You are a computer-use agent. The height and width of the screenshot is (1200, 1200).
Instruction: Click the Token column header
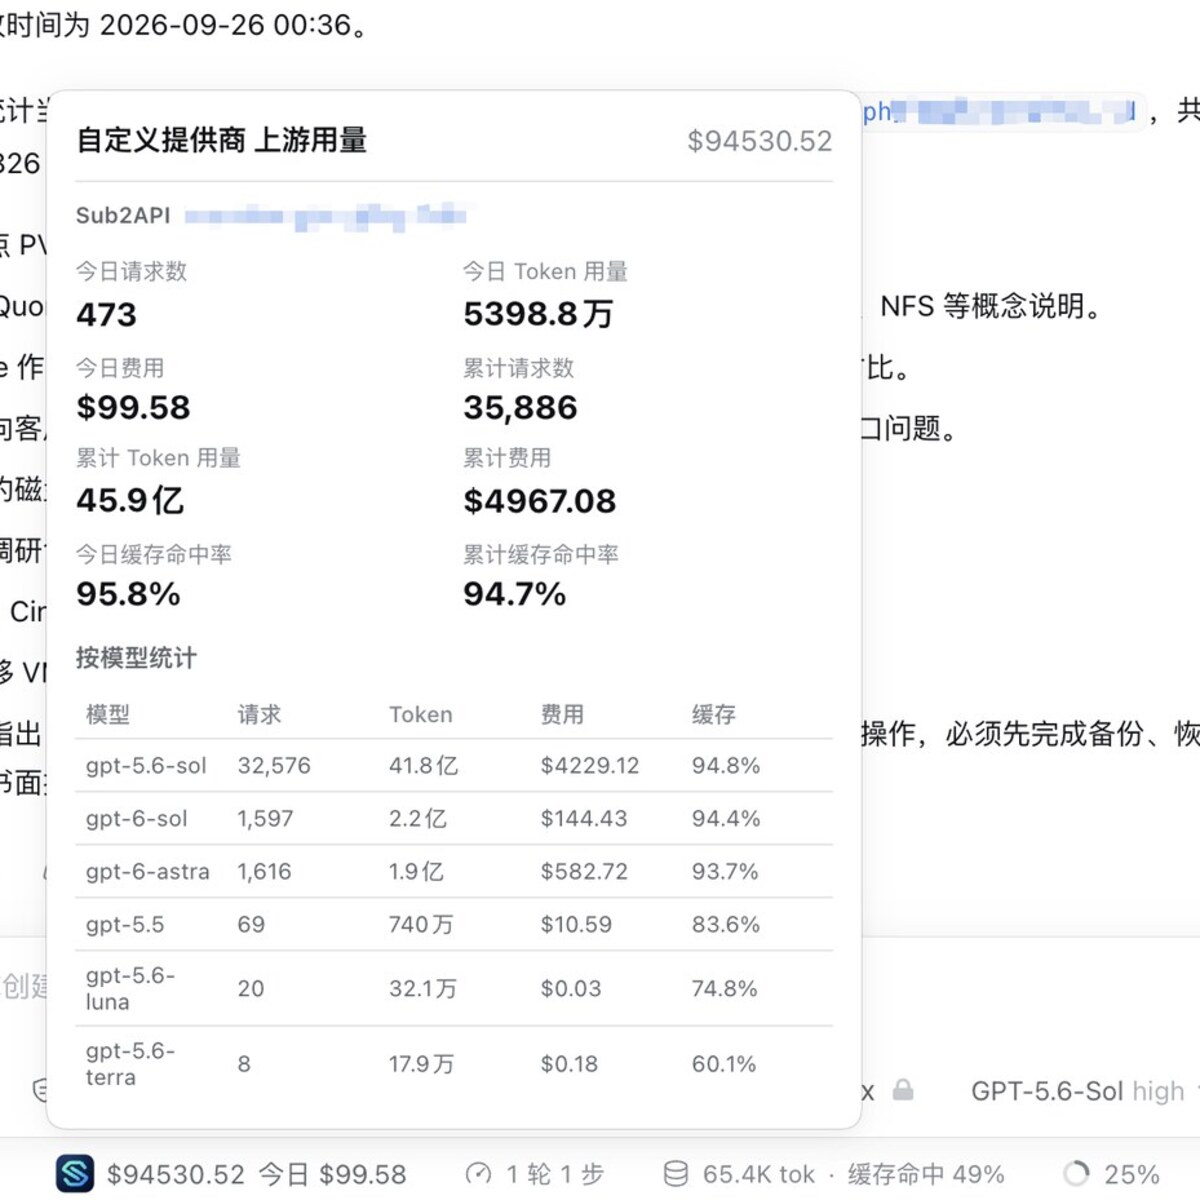pos(421,714)
